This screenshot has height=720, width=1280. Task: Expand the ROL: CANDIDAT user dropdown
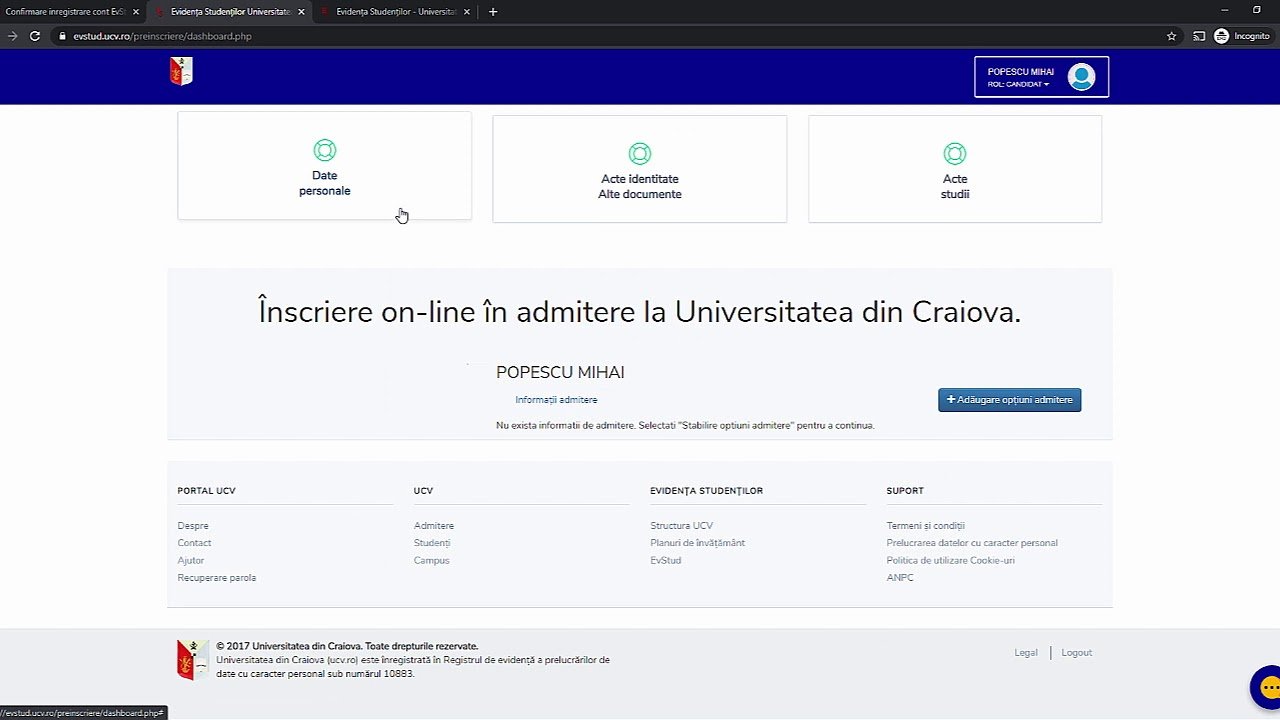(x=1019, y=85)
